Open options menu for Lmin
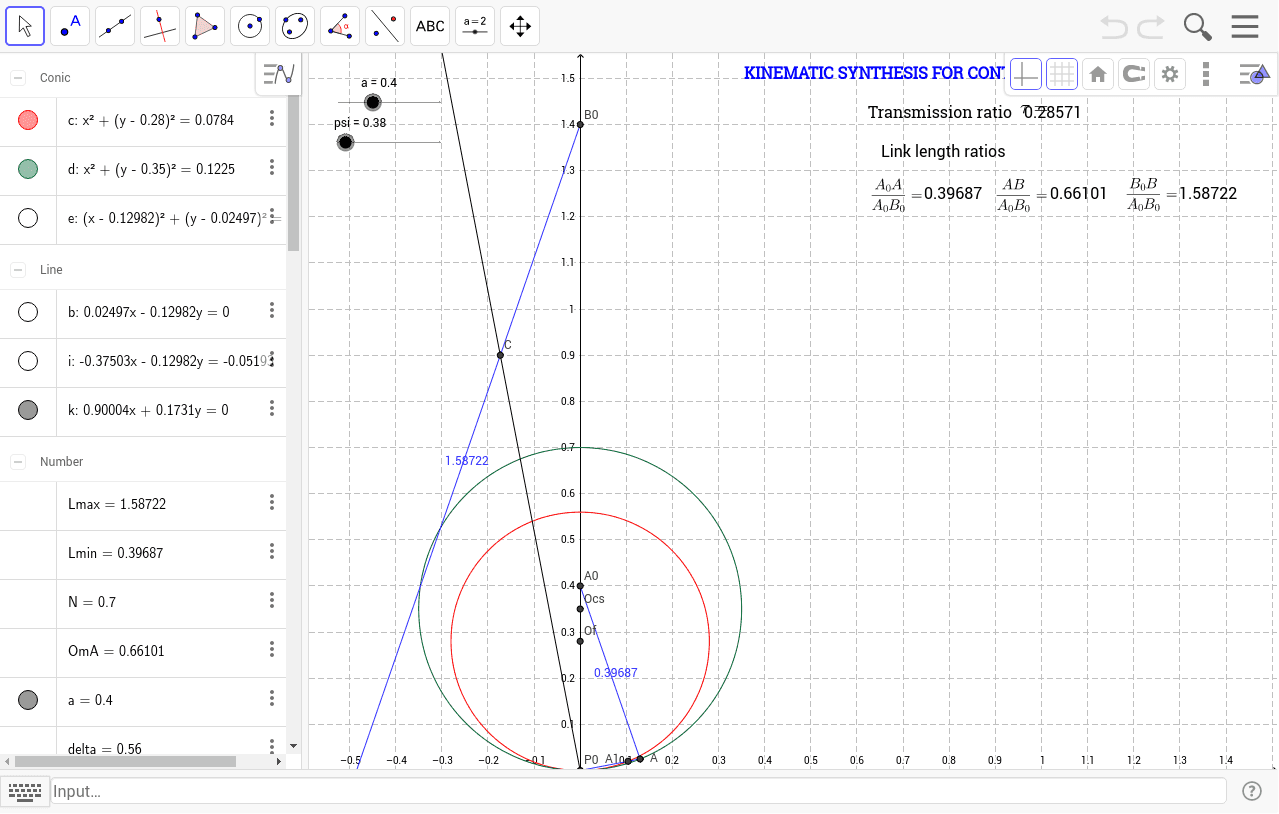This screenshot has height=814, width=1279. click(x=271, y=551)
